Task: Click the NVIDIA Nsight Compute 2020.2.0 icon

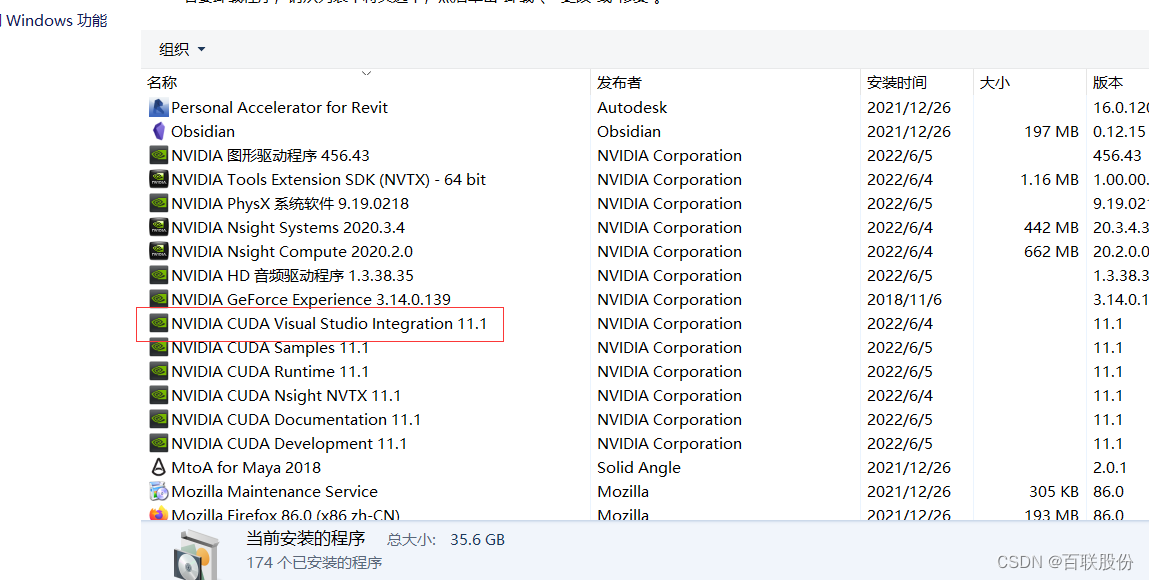Action: 158,252
